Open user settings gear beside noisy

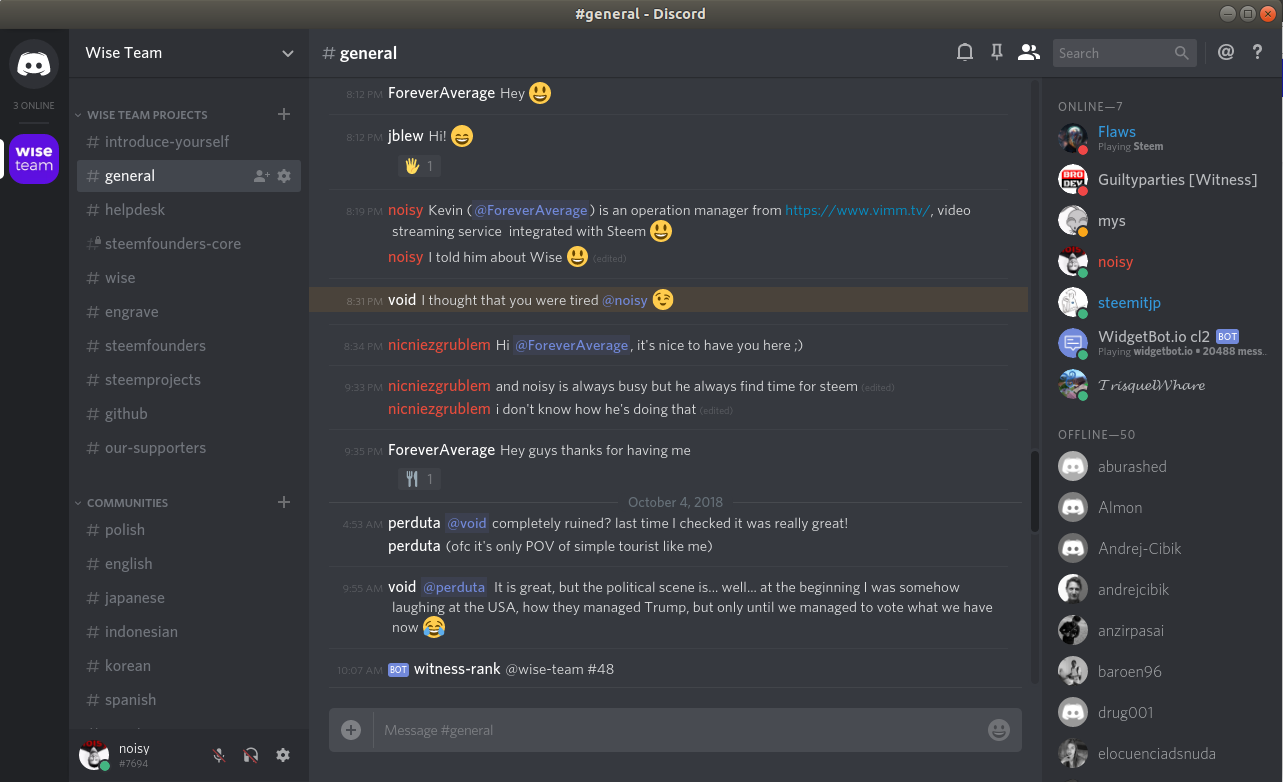283,755
